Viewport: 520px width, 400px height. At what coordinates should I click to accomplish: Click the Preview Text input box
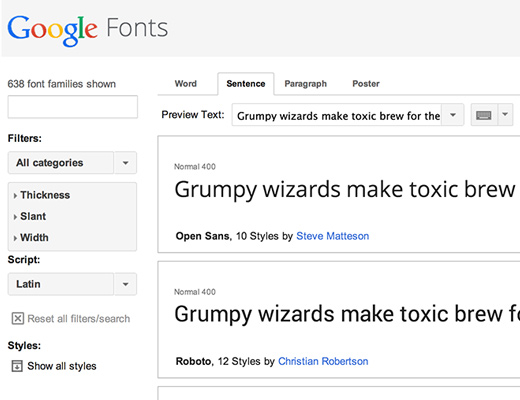(x=337, y=115)
